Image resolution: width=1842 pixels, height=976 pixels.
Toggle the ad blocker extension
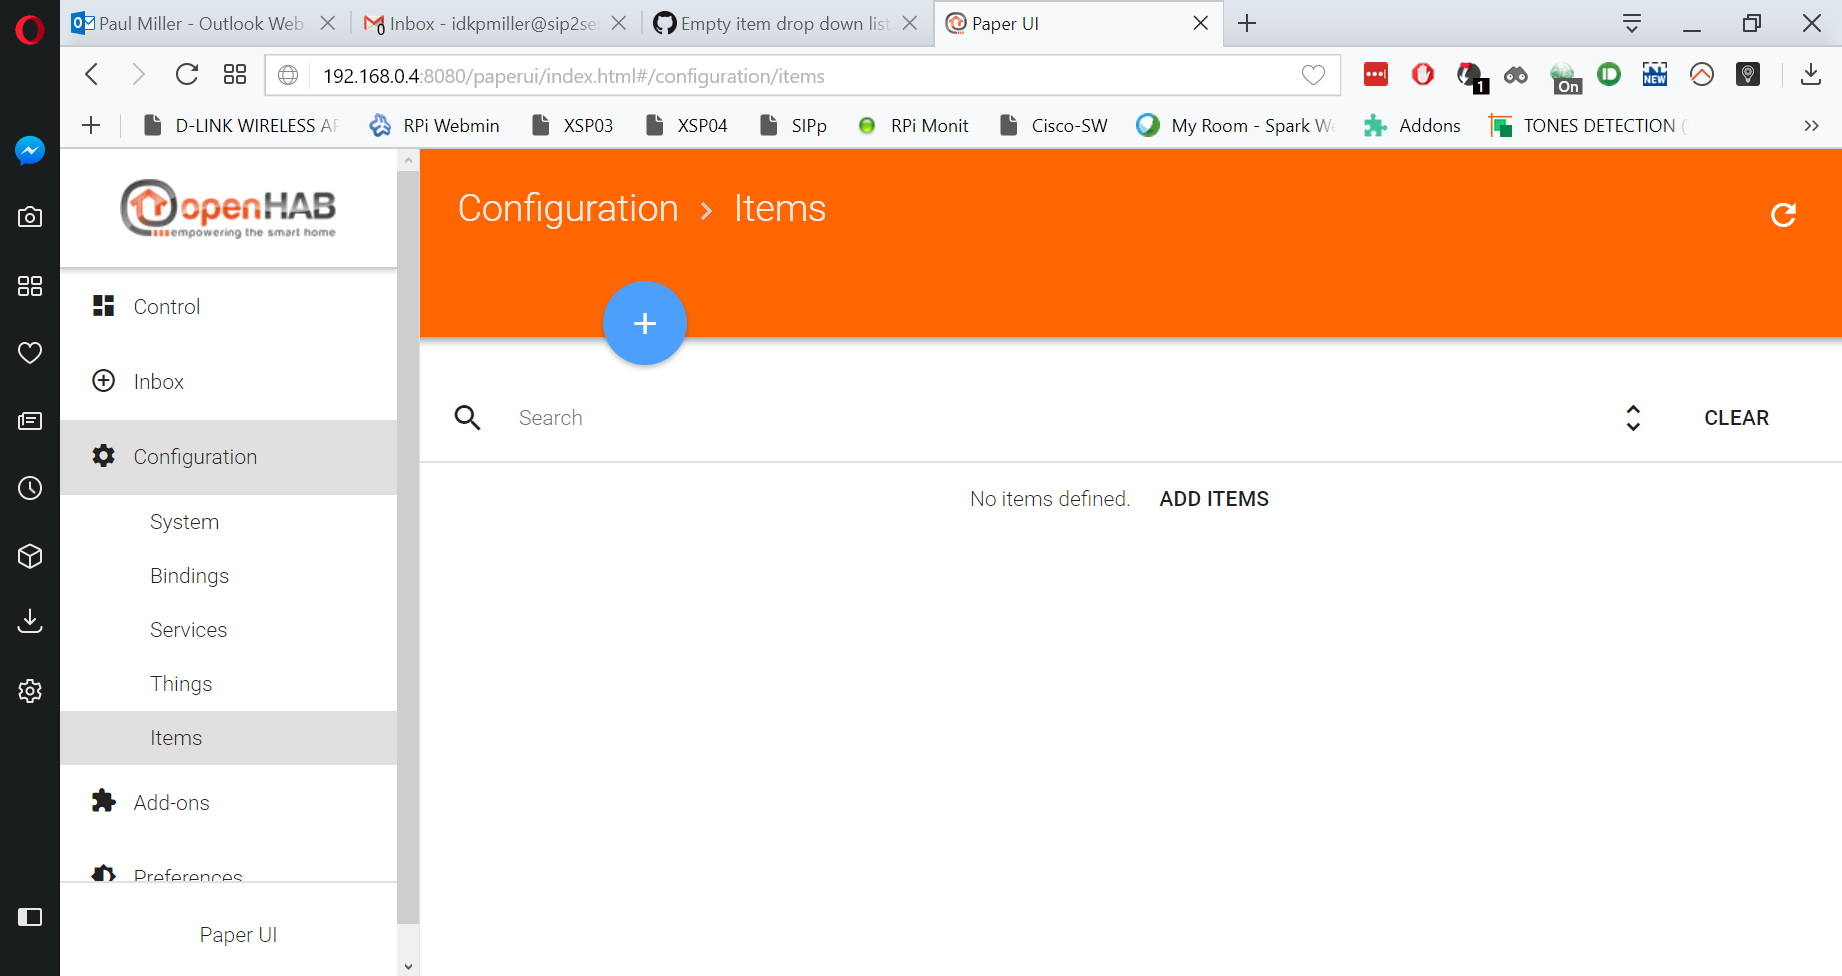coord(1421,75)
